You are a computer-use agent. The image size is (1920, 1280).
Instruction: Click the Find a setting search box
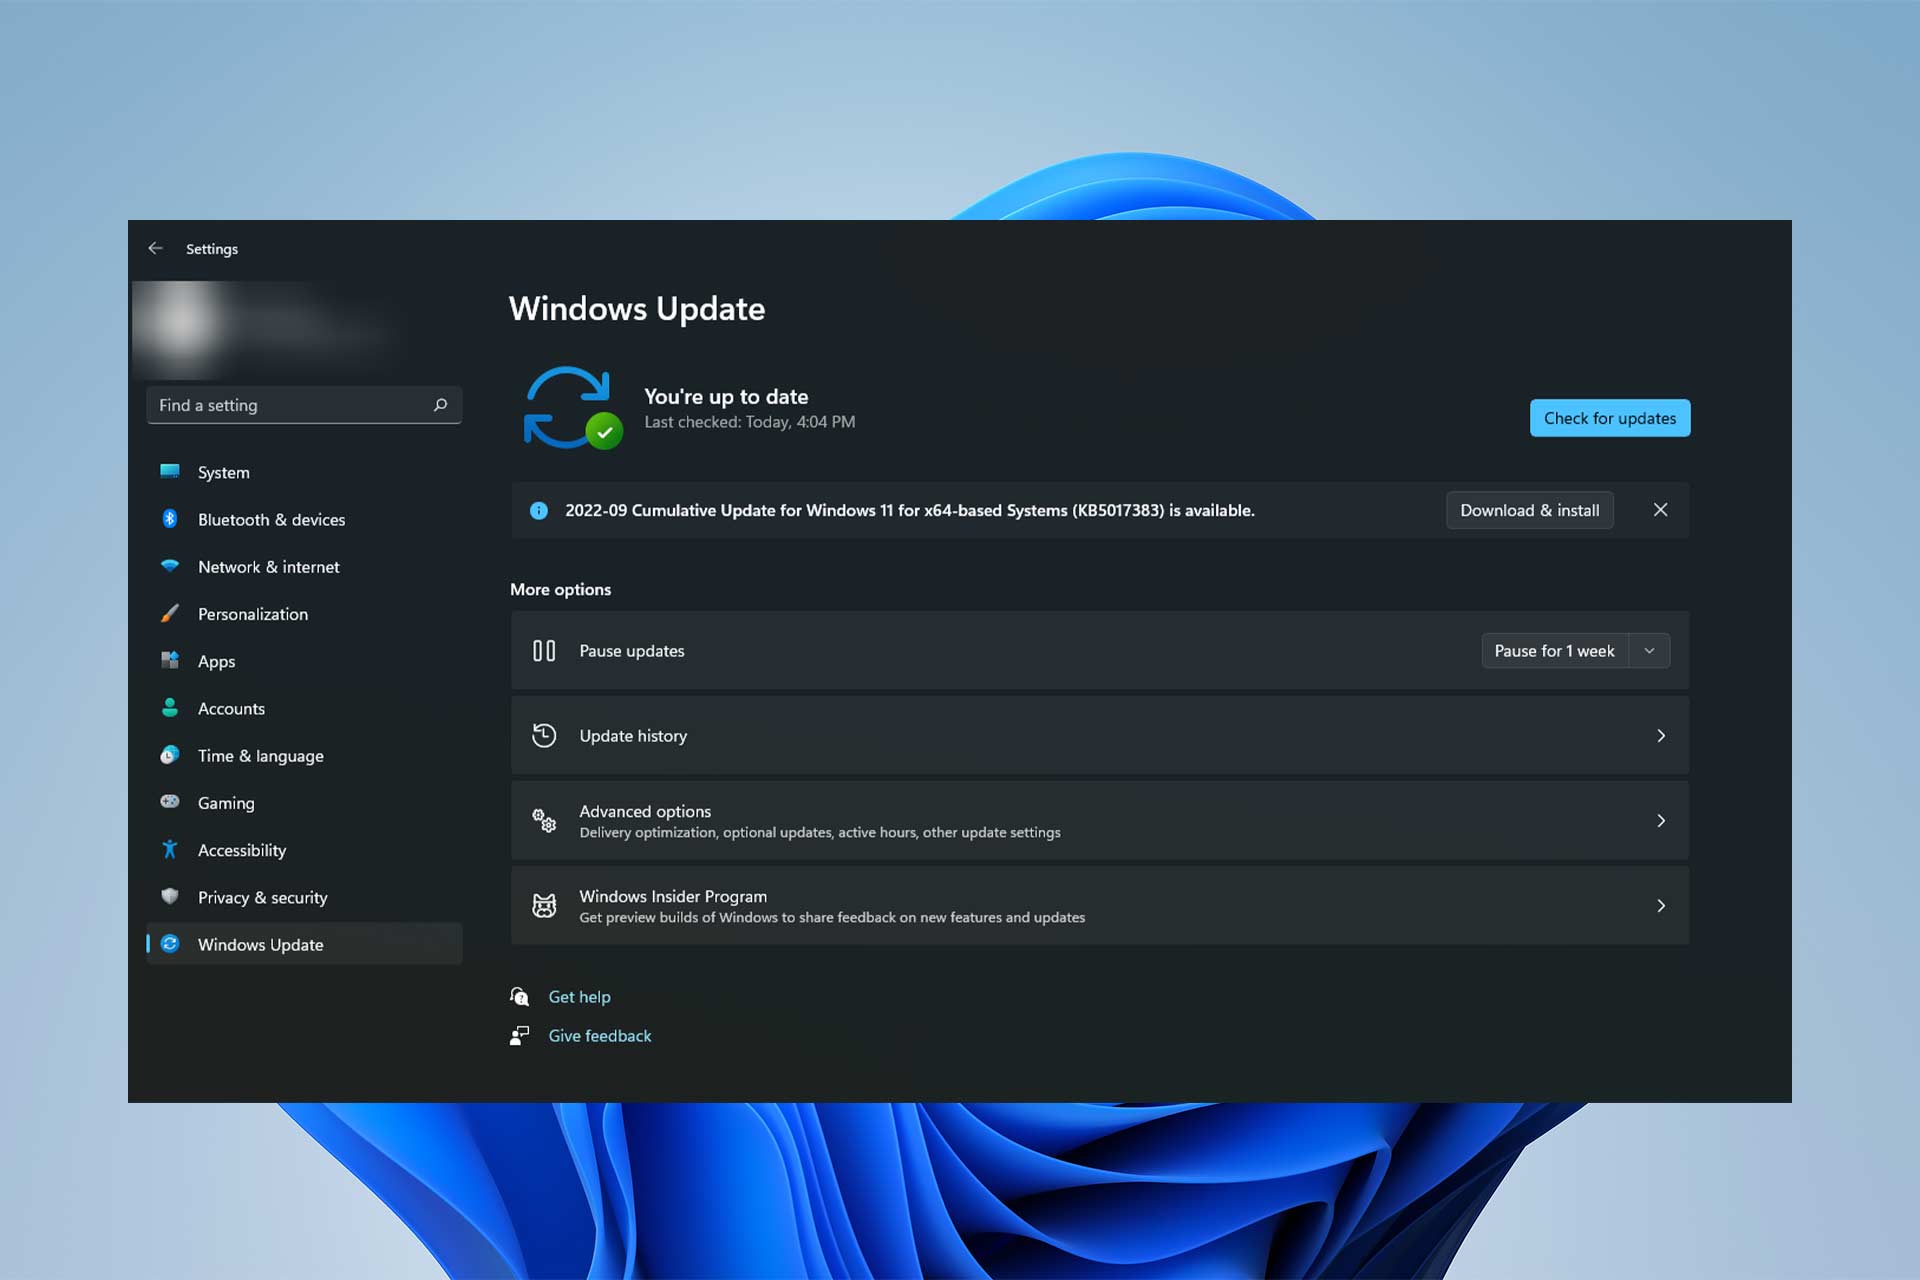304,405
